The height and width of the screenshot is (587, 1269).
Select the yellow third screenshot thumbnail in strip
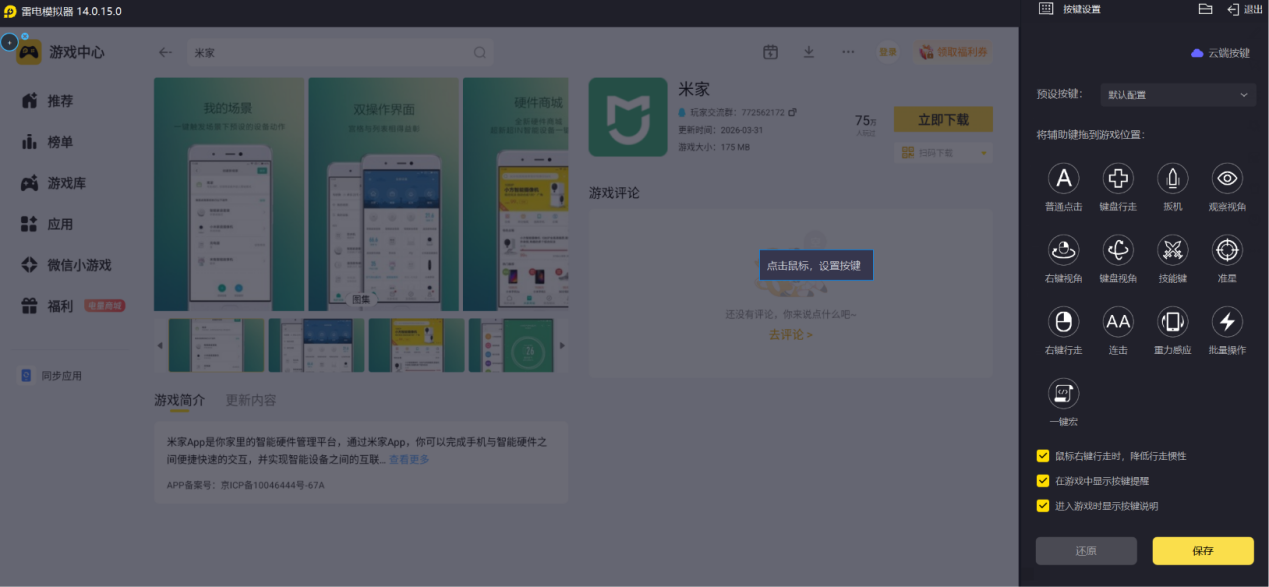(416, 346)
